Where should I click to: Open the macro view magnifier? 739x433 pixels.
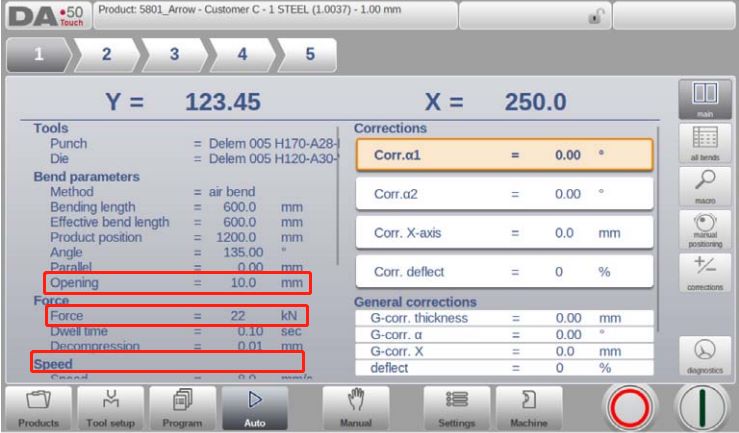click(705, 187)
